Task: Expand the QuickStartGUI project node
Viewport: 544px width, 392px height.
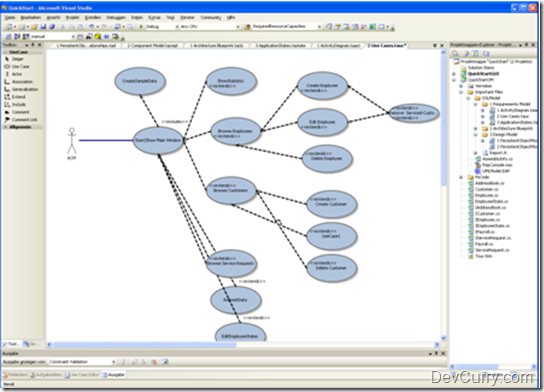Action: pos(454,74)
